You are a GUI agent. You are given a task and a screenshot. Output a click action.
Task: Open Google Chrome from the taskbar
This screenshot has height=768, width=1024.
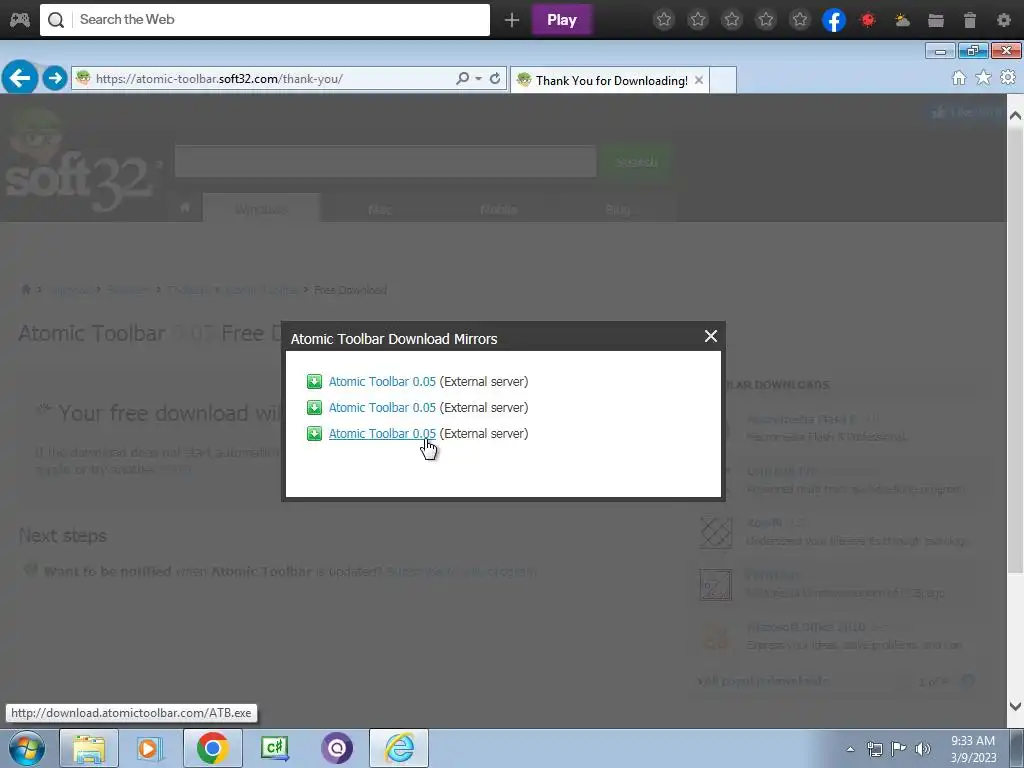tap(212, 748)
